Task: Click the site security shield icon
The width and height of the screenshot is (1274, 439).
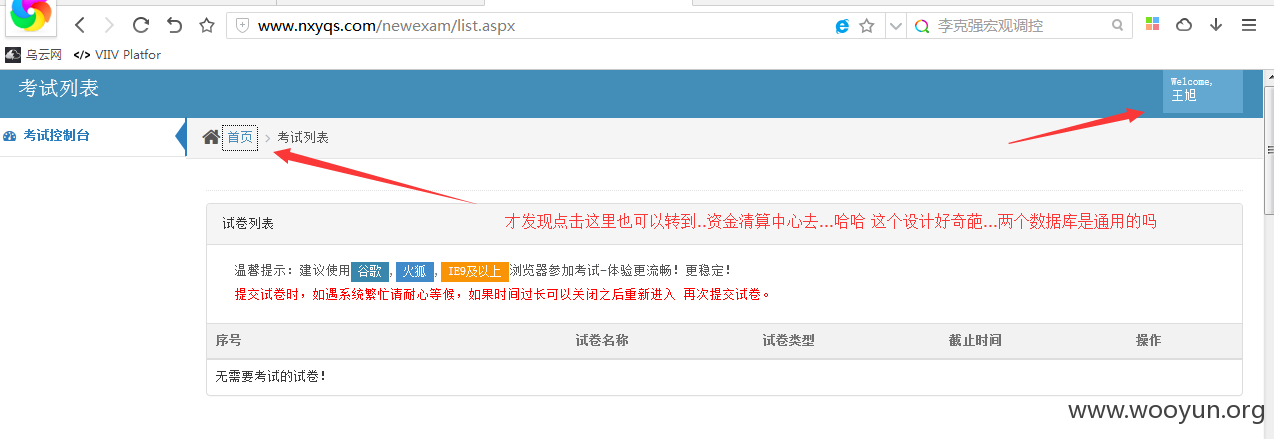Action: pos(242,26)
